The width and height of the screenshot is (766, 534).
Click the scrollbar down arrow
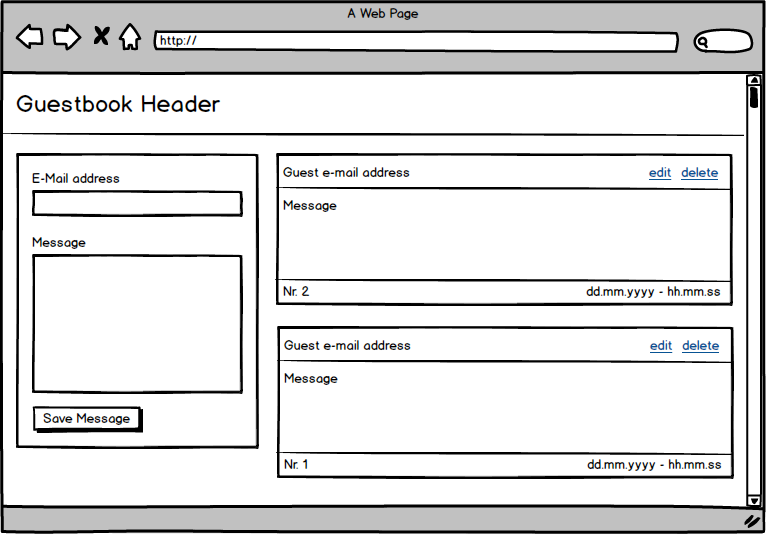754,500
